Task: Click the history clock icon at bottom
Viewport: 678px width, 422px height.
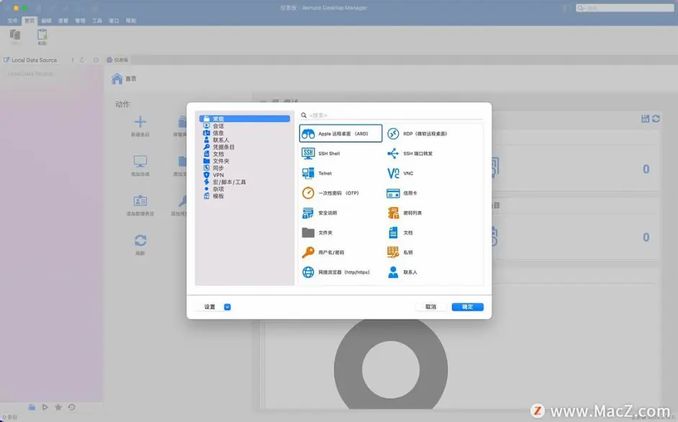Action: tap(72, 407)
